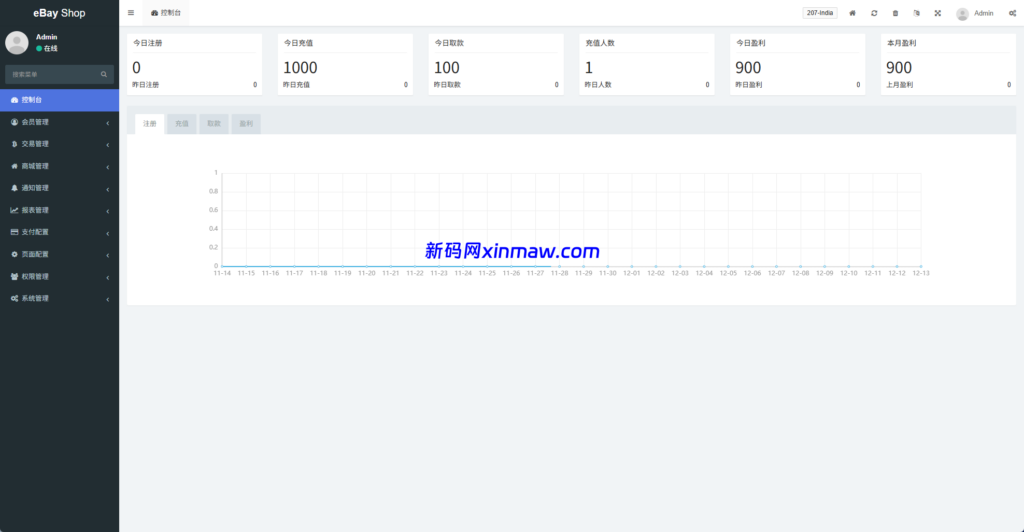Click the 今日盈利 value 900

click(748, 68)
